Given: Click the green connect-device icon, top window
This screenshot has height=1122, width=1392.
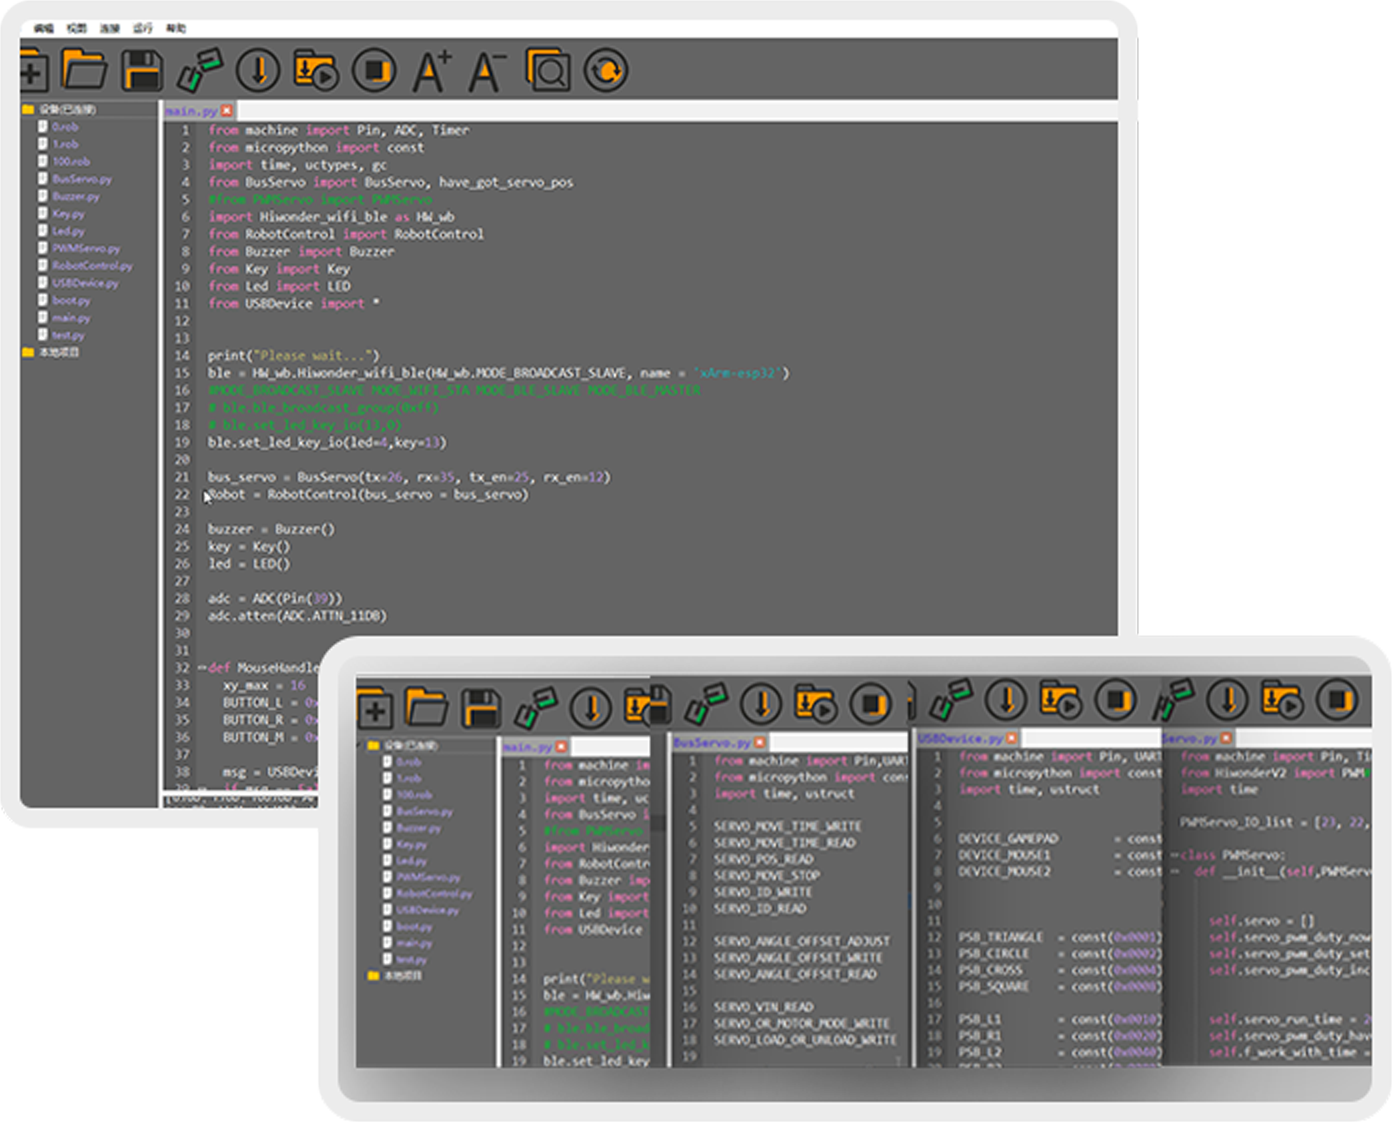Looking at the screenshot, I should pyautogui.click(x=200, y=71).
